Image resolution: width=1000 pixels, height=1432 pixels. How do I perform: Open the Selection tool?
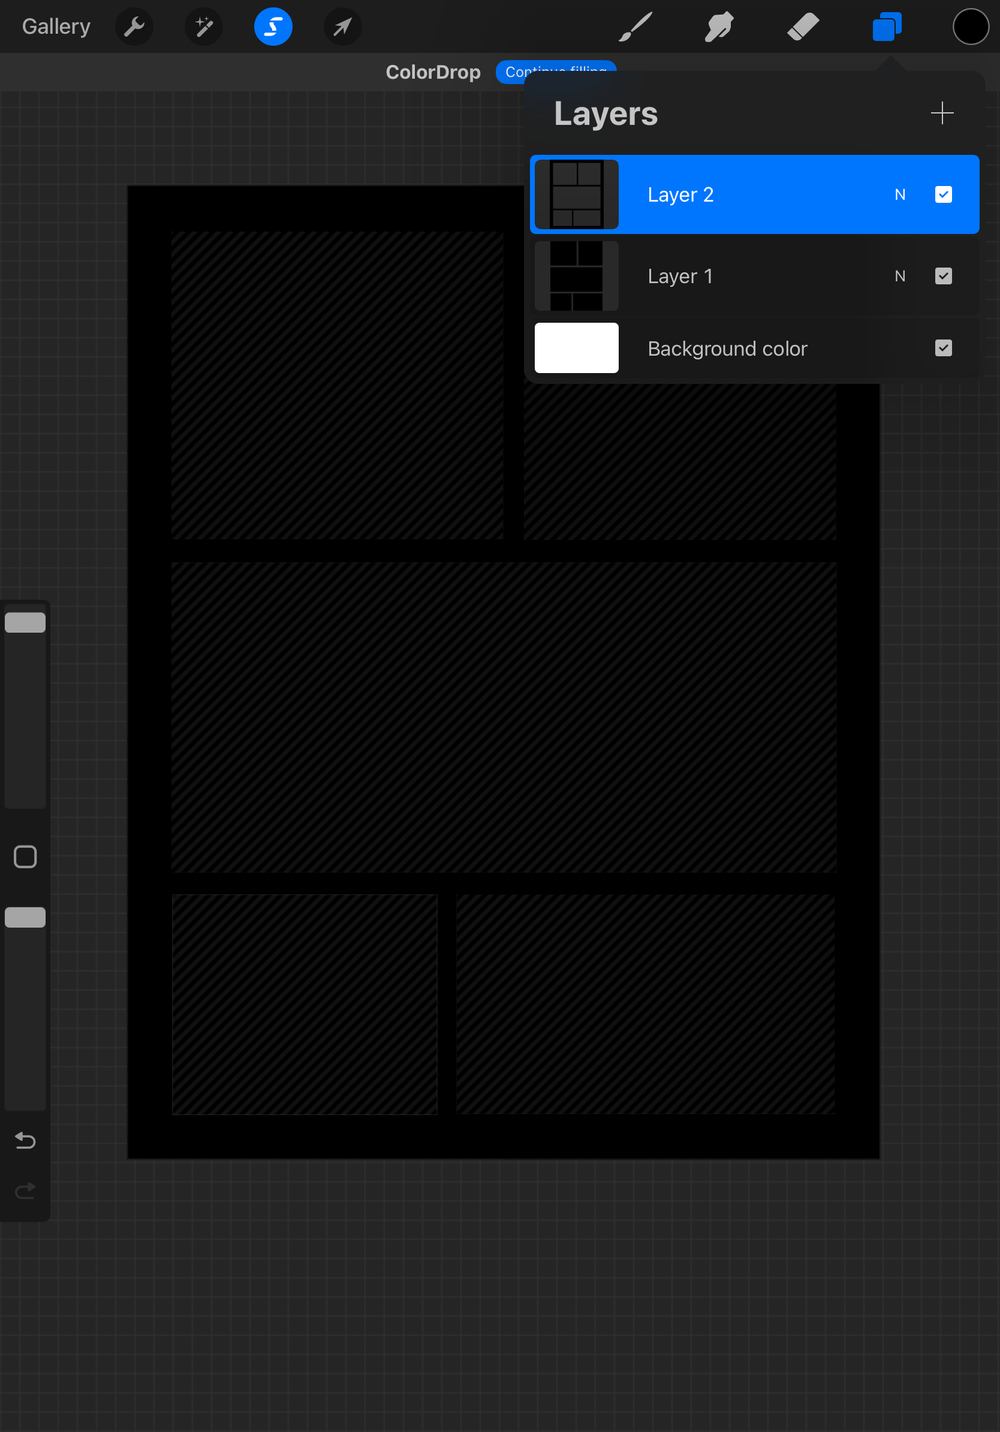(272, 26)
